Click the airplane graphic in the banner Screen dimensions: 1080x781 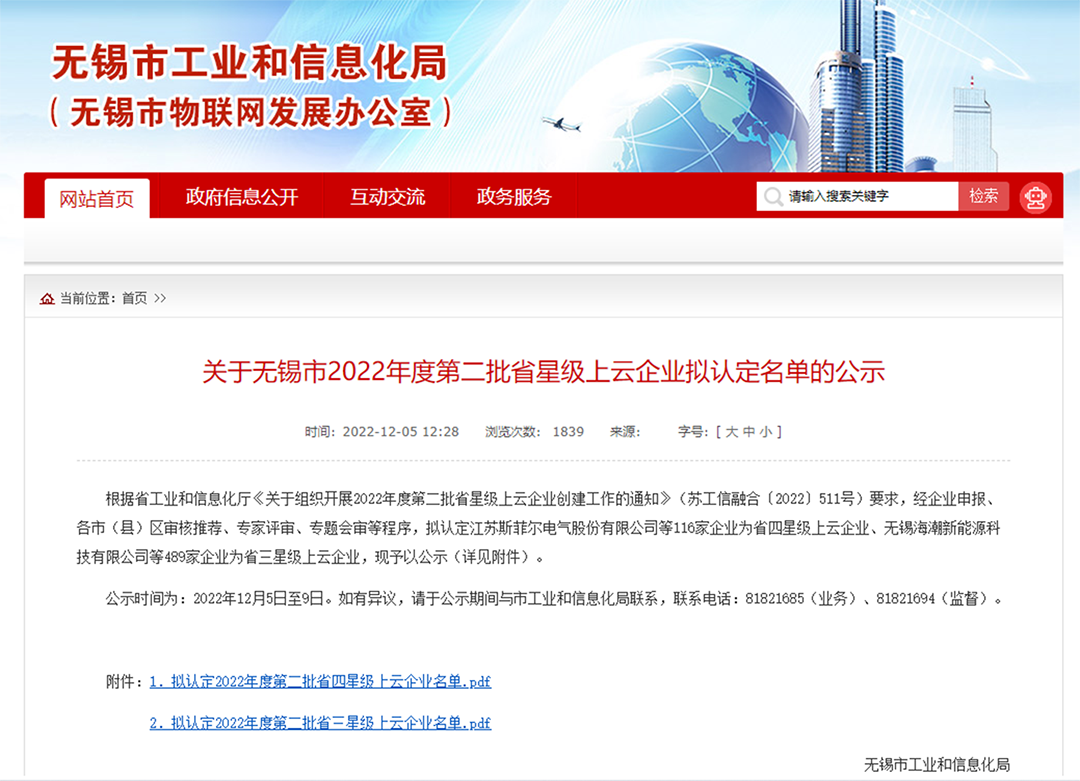point(561,125)
